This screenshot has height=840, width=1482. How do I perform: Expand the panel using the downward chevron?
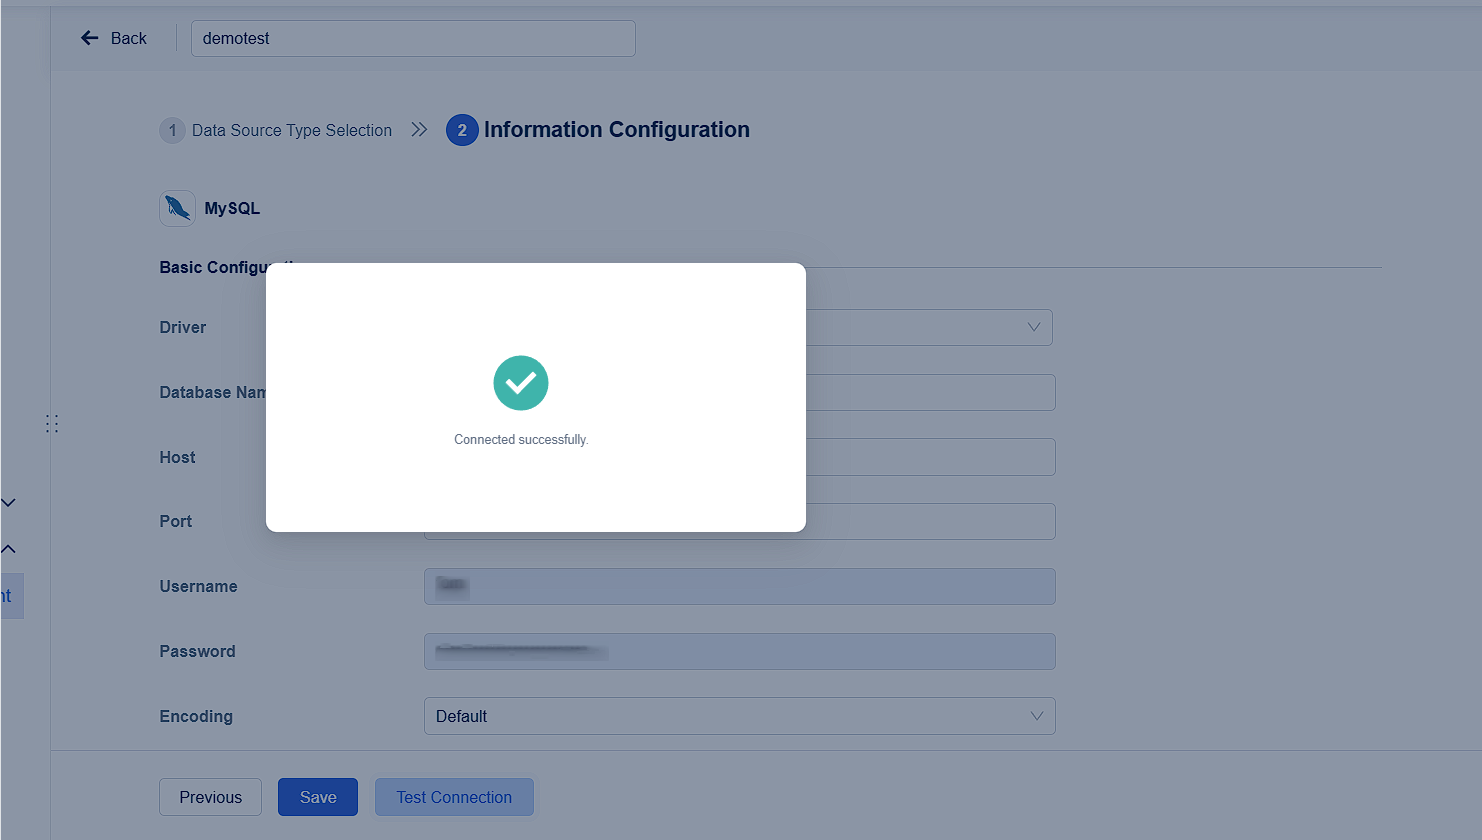[x=9, y=502]
